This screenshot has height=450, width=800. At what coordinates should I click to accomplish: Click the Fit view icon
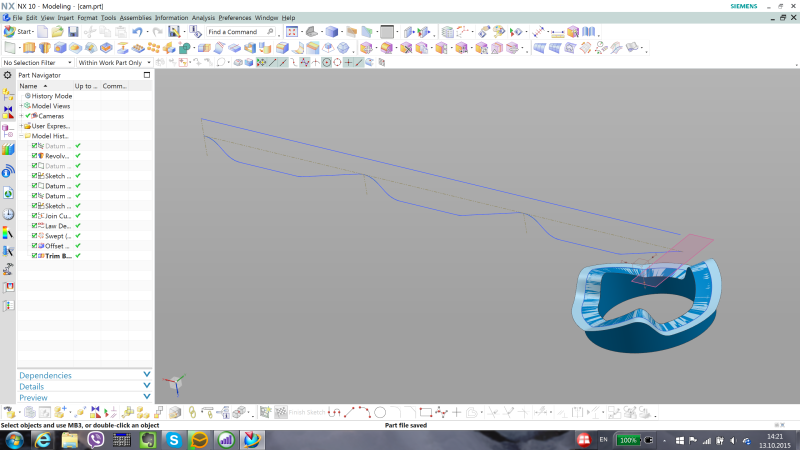click(x=292, y=32)
